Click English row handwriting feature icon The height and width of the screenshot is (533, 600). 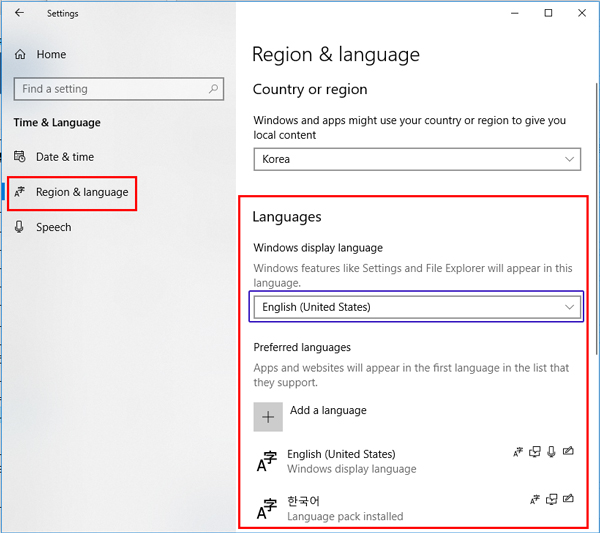point(568,452)
